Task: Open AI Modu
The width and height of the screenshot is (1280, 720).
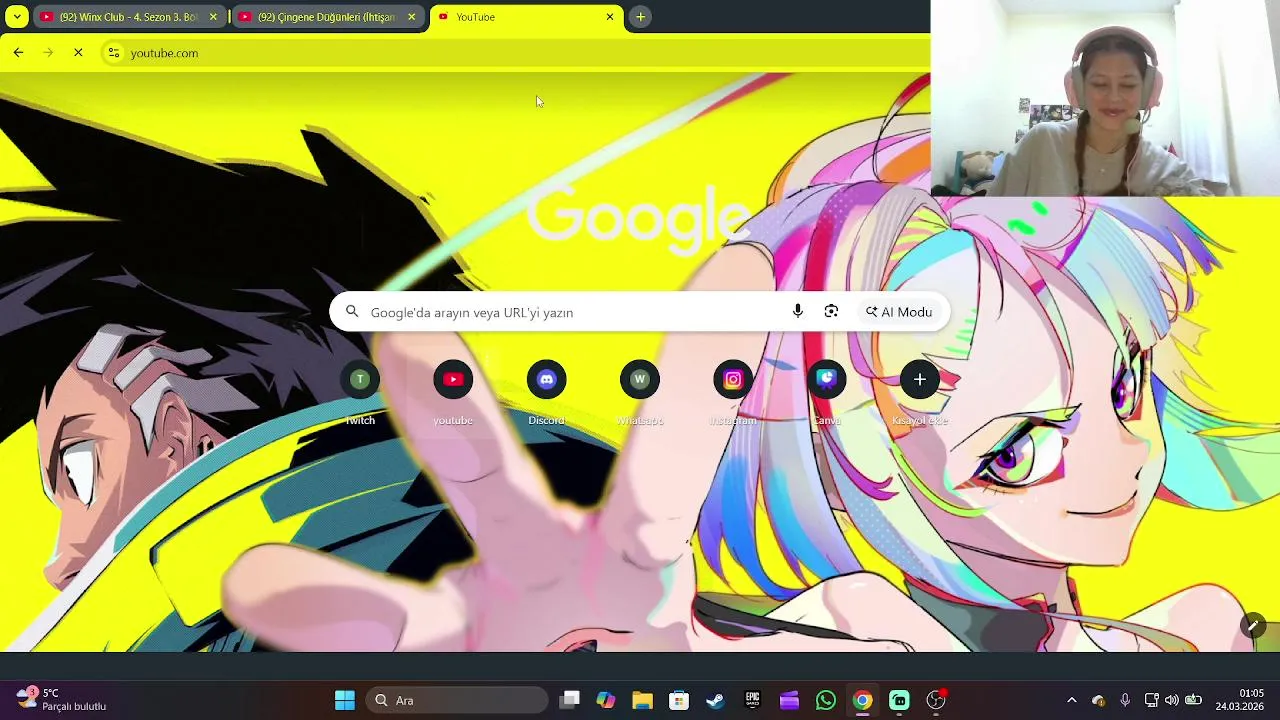Action: (x=899, y=312)
